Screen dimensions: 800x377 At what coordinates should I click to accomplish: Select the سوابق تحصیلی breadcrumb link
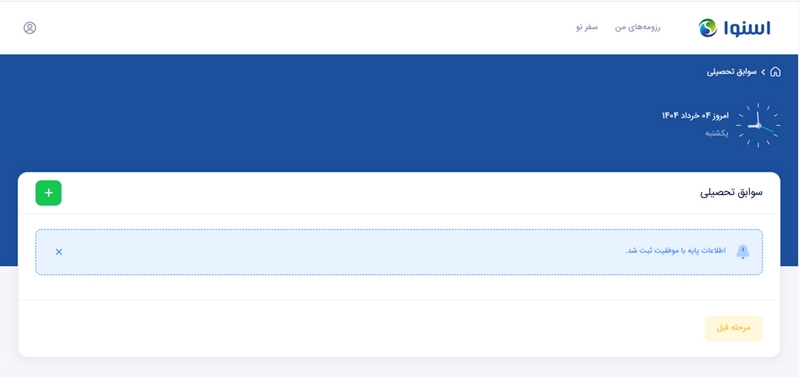pyautogui.click(x=732, y=72)
